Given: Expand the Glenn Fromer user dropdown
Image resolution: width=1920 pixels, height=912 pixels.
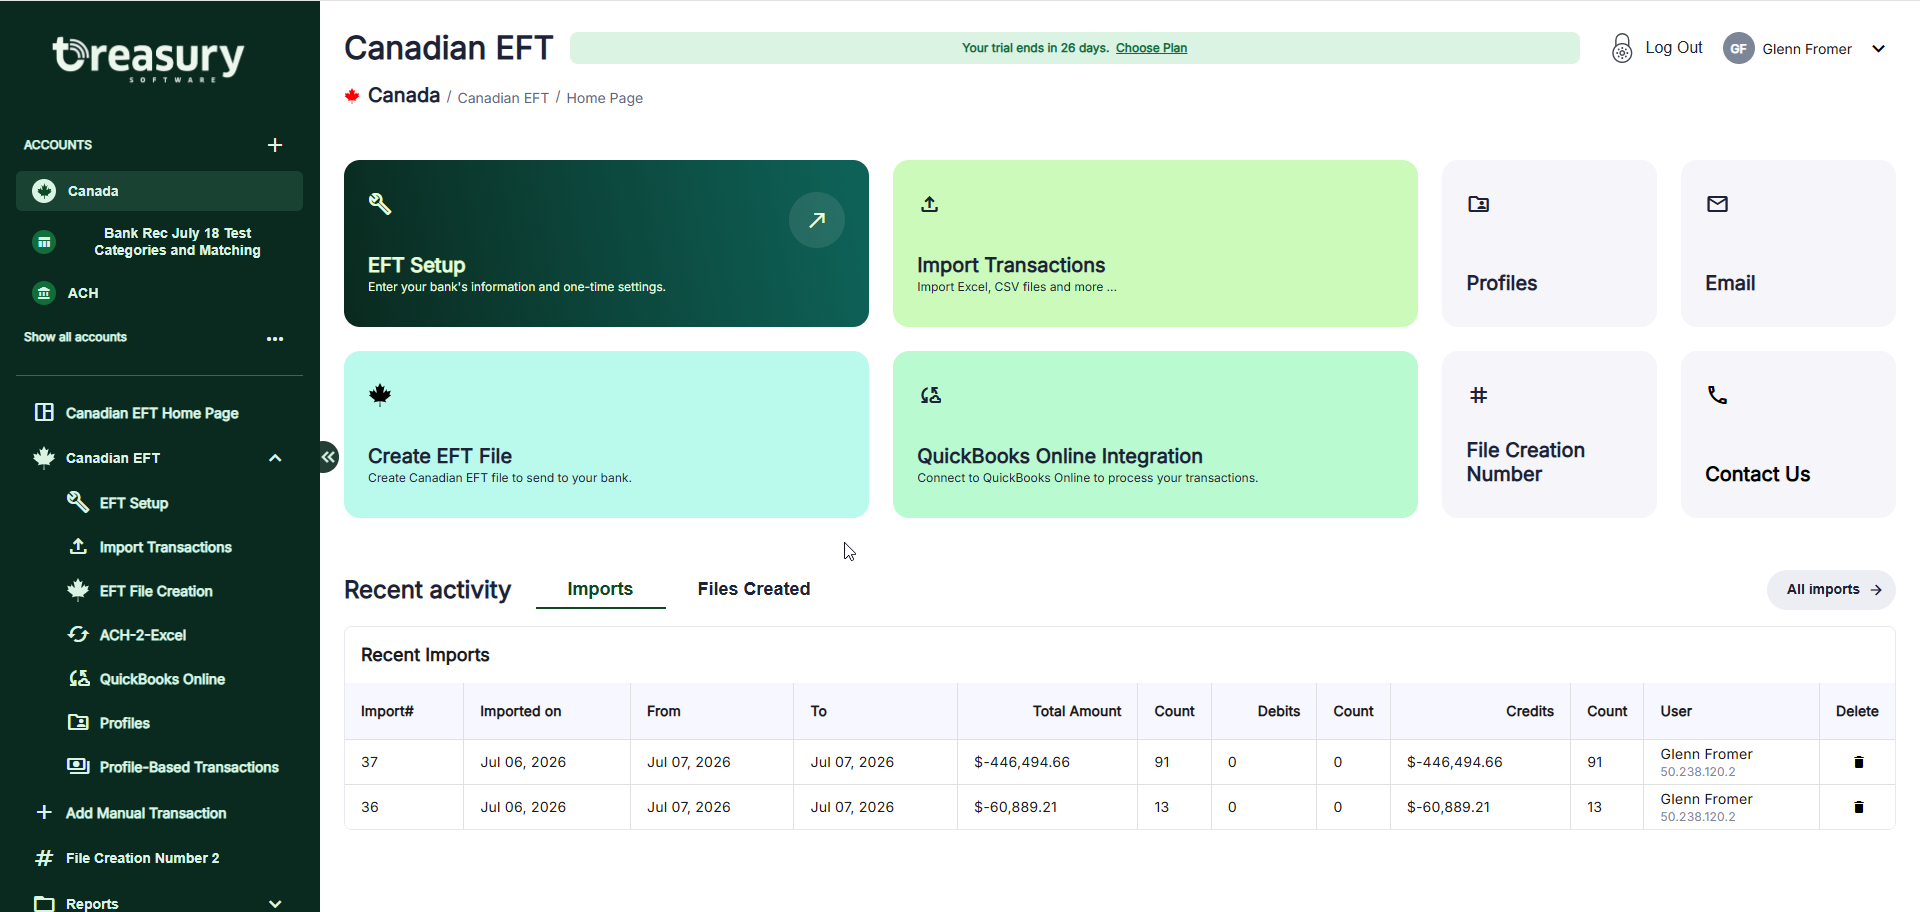Looking at the screenshot, I should pos(1878,48).
